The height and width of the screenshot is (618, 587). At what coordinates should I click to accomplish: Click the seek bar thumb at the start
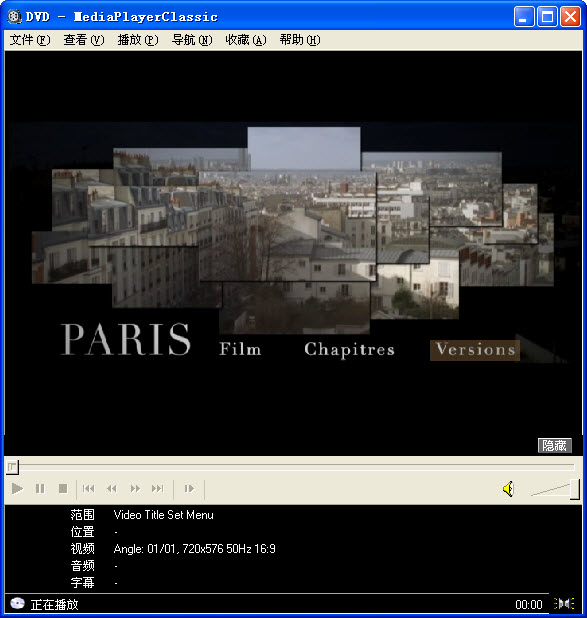pyautogui.click(x=12, y=467)
